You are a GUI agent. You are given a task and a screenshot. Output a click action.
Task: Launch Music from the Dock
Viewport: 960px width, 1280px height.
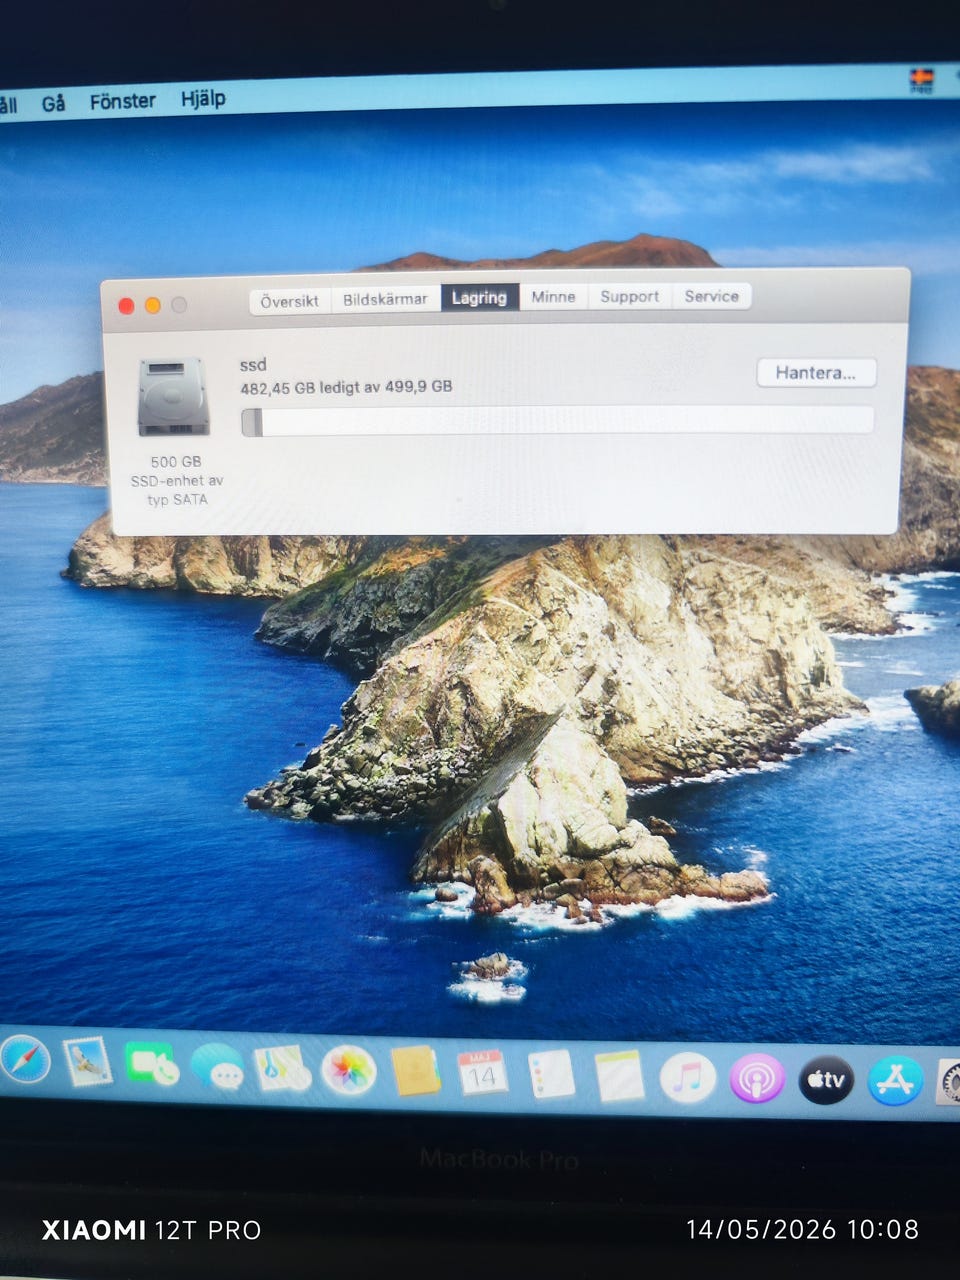[x=688, y=1078]
